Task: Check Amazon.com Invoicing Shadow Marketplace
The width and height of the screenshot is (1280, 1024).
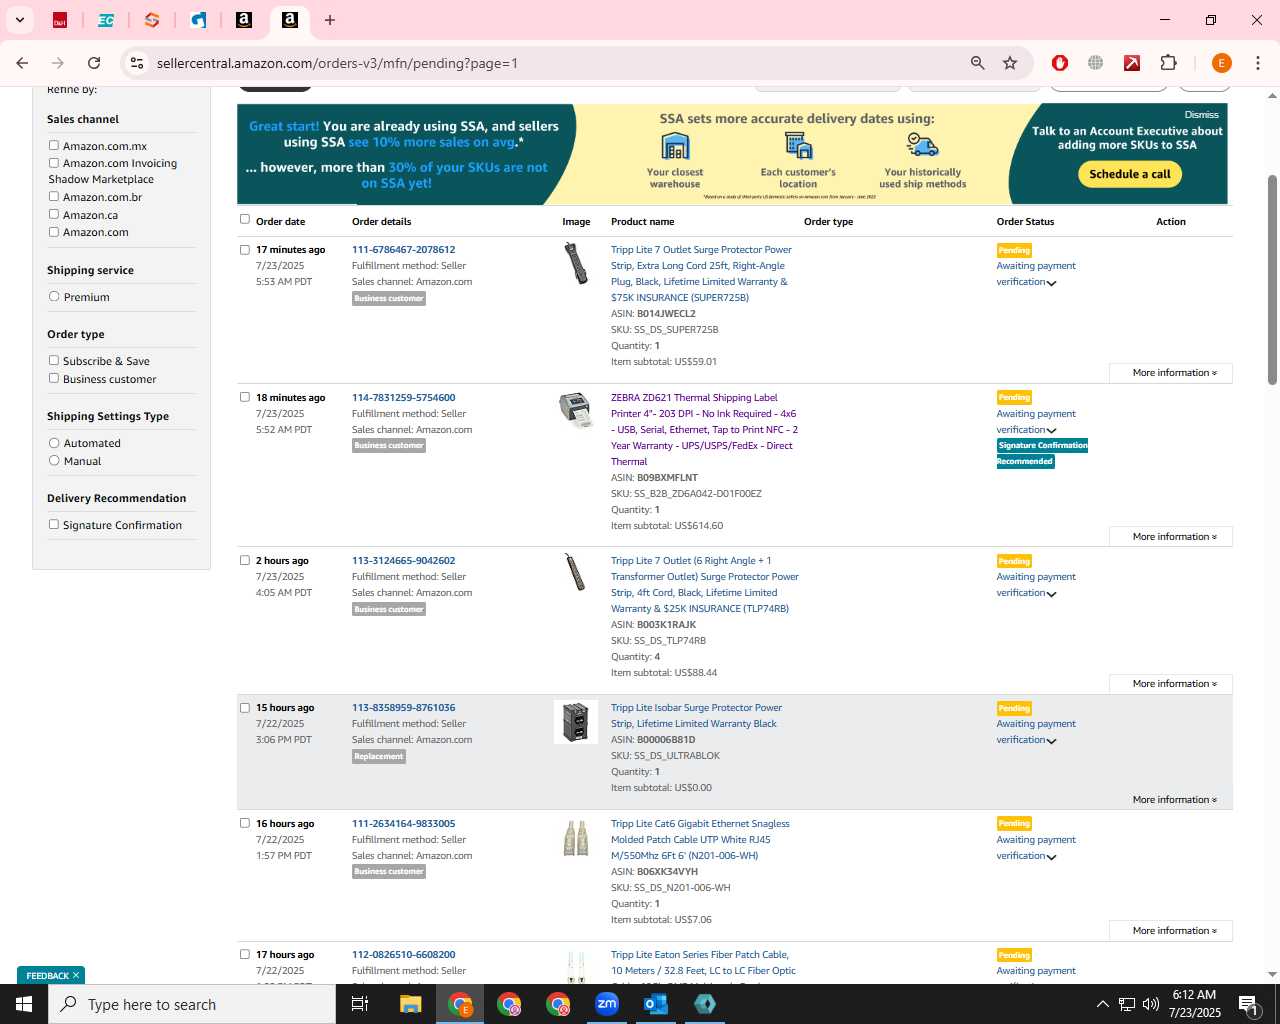Action: pos(54,162)
